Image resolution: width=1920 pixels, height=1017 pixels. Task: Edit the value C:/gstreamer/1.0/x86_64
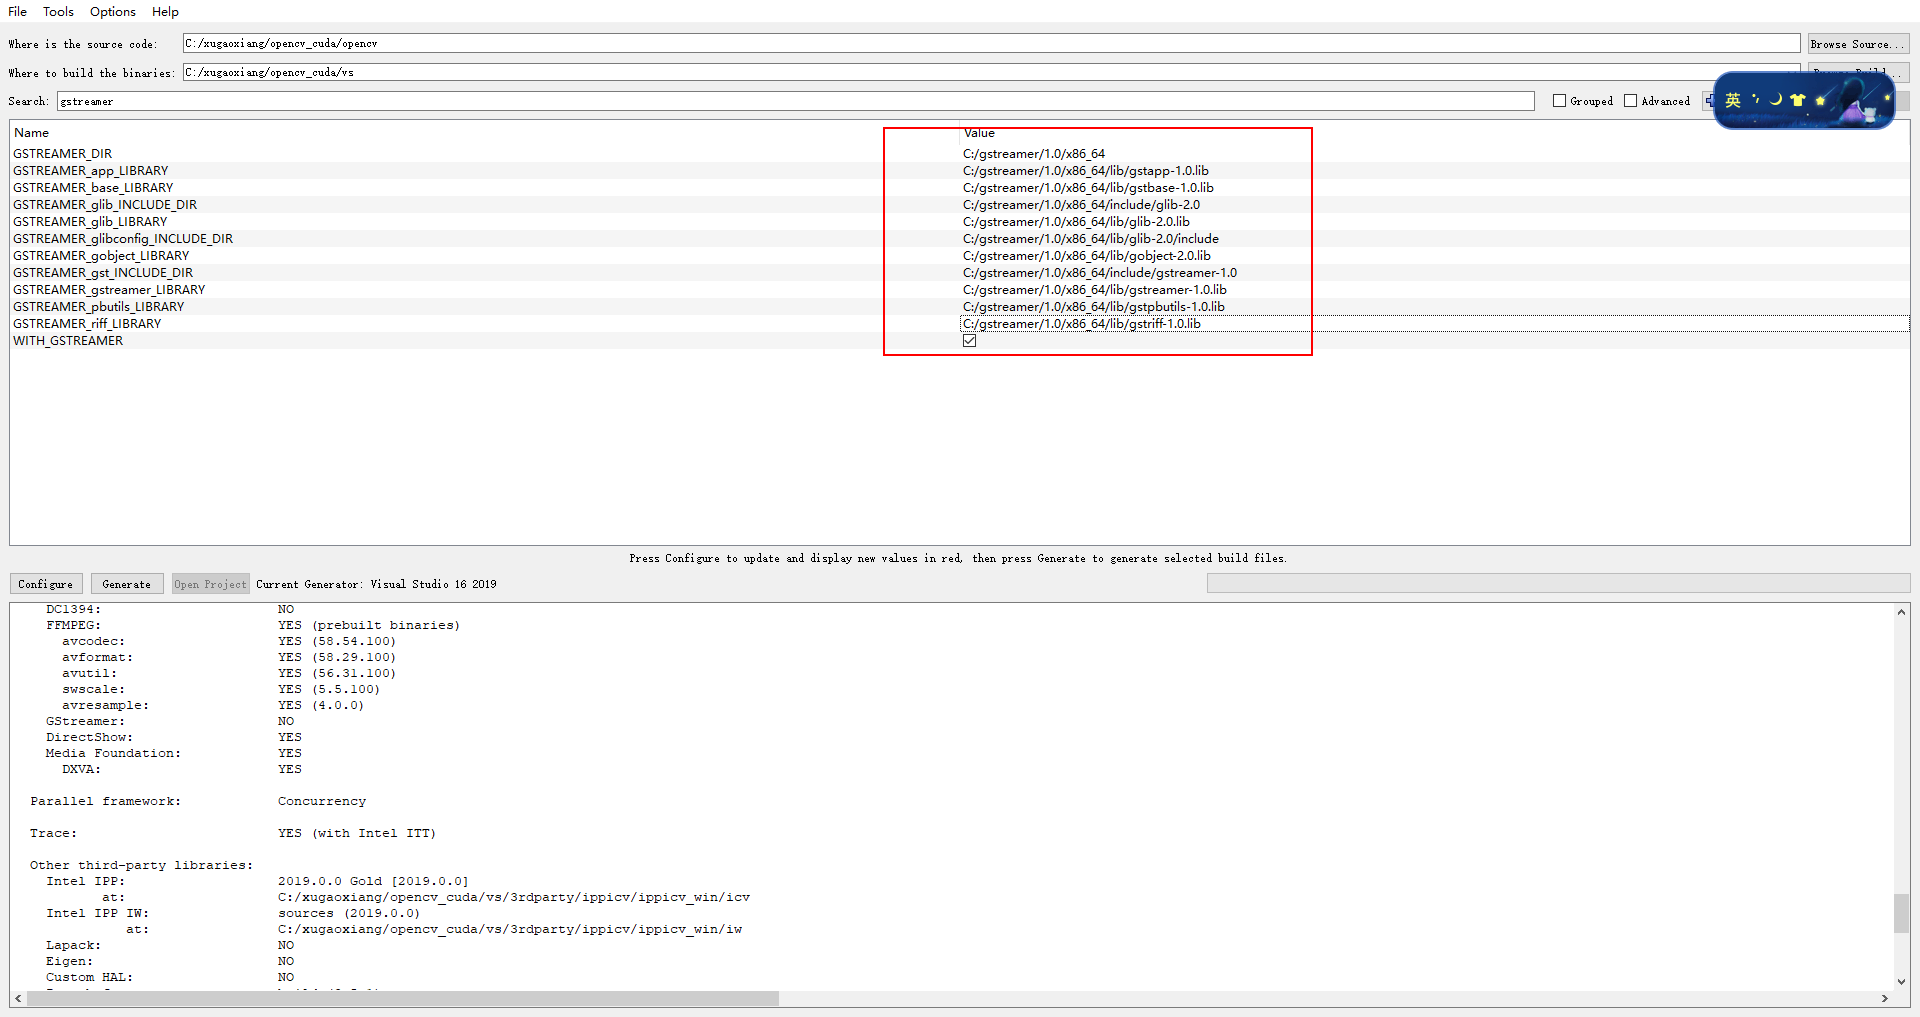(x=1034, y=154)
